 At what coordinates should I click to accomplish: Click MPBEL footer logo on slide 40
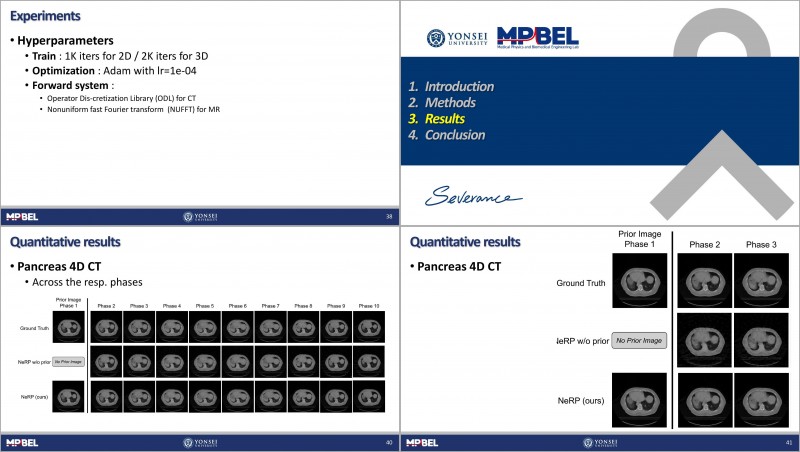[22, 443]
